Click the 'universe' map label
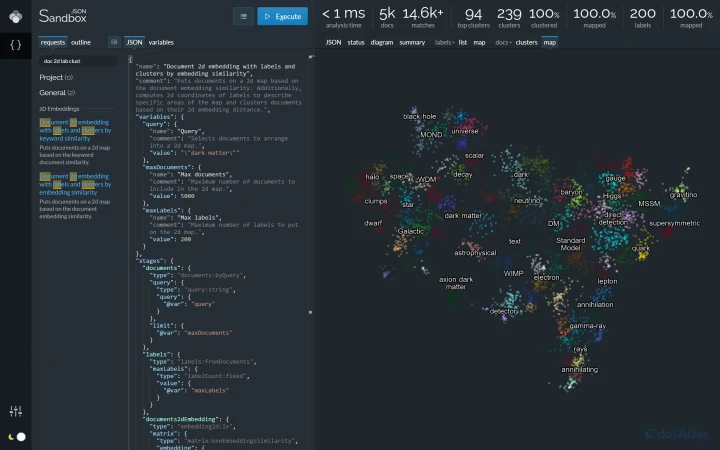The height and width of the screenshot is (450, 720). click(465, 131)
